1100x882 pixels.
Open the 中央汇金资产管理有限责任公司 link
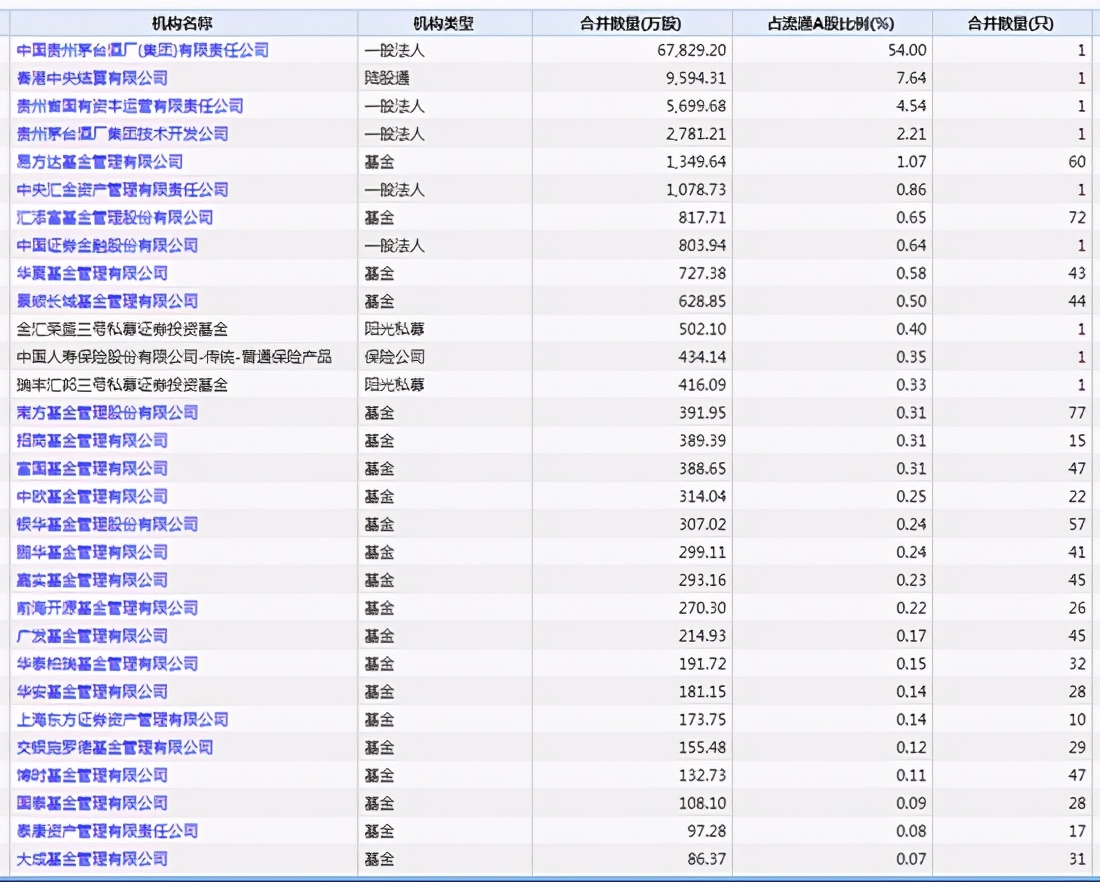[x=122, y=189]
